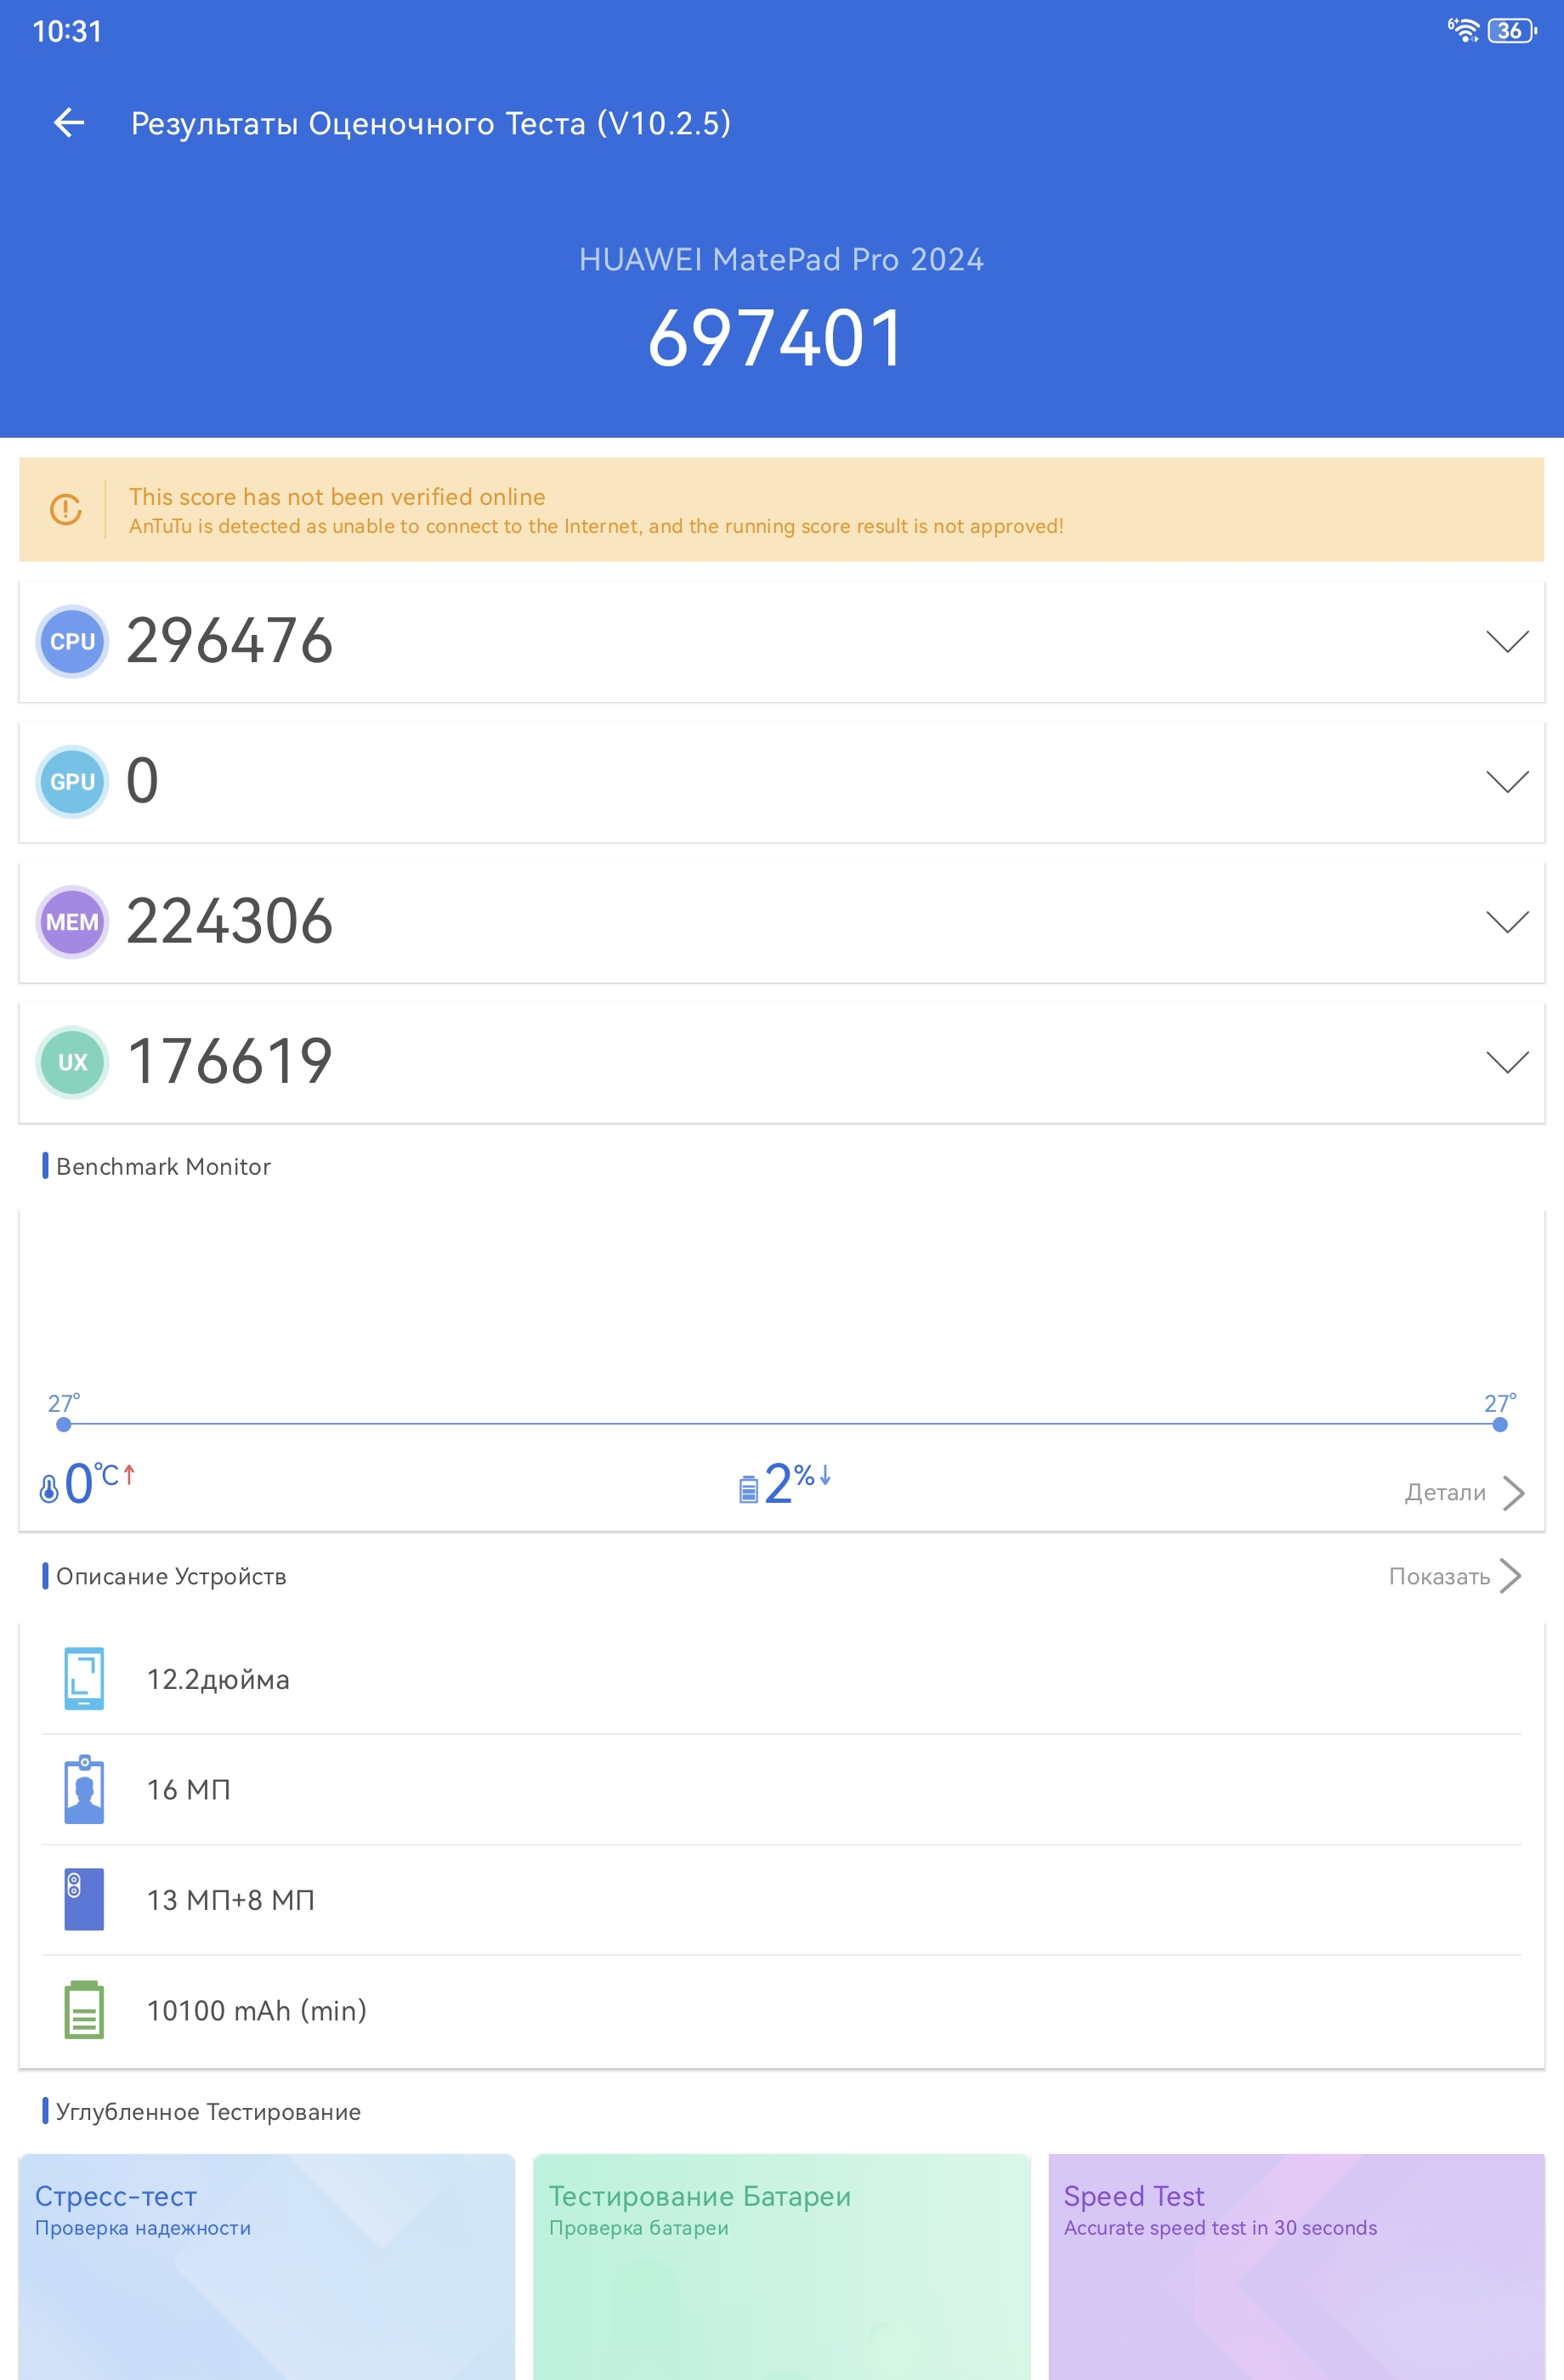This screenshot has width=1564, height=2380.
Task: Expand the MEM score details chevron
Action: pyautogui.click(x=1507, y=922)
